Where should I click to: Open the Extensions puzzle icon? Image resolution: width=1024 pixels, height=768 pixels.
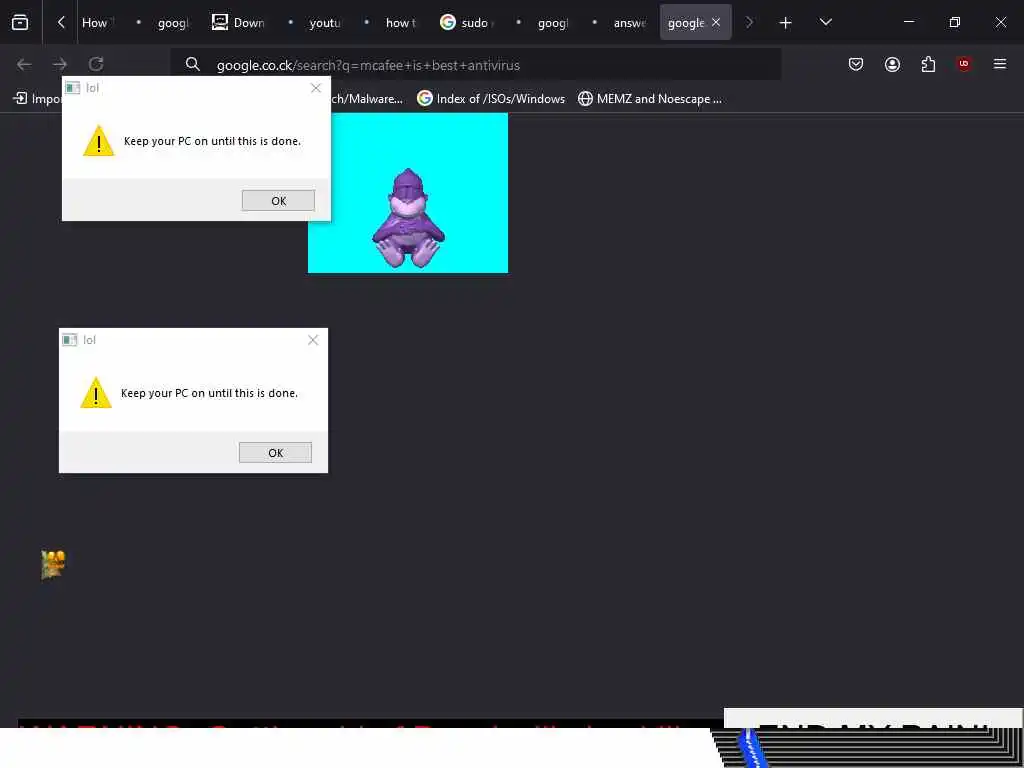[928, 64]
